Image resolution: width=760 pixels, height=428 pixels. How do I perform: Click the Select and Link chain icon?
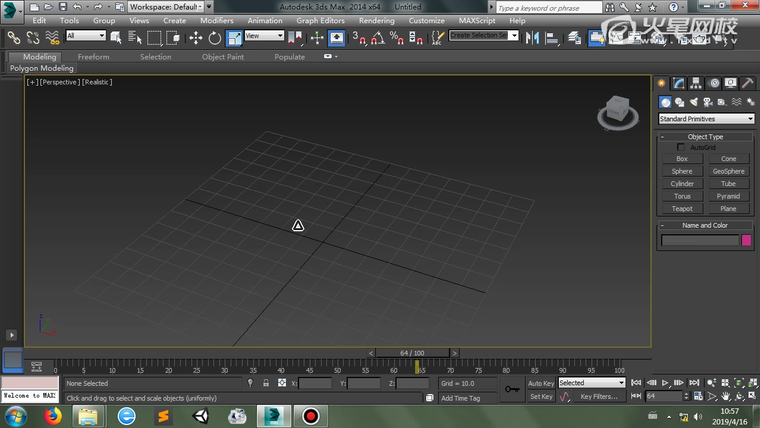(x=14, y=38)
